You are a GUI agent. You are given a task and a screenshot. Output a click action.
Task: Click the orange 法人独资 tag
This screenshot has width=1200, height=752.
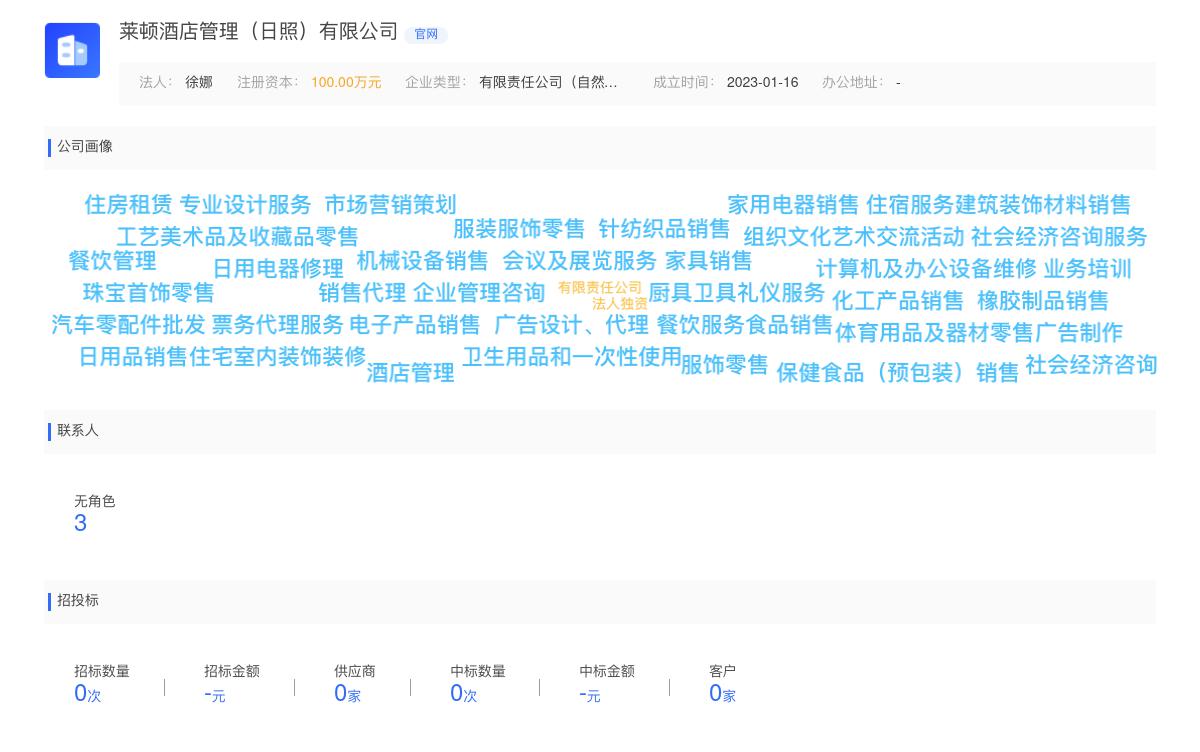pos(620,304)
